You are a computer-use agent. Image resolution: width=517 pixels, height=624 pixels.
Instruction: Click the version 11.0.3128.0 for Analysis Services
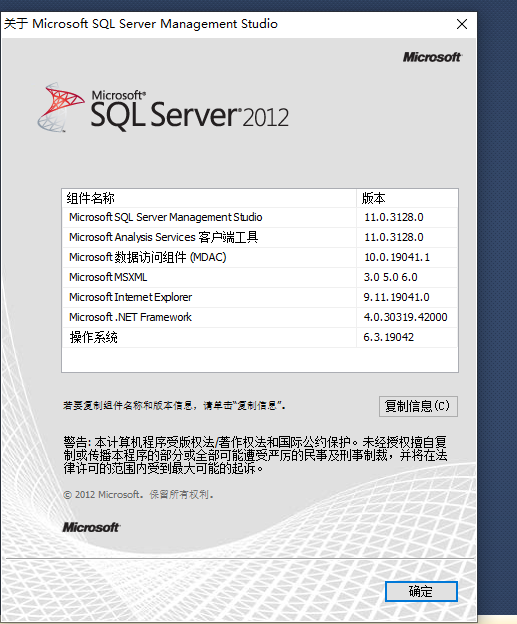tap(394, 237)
